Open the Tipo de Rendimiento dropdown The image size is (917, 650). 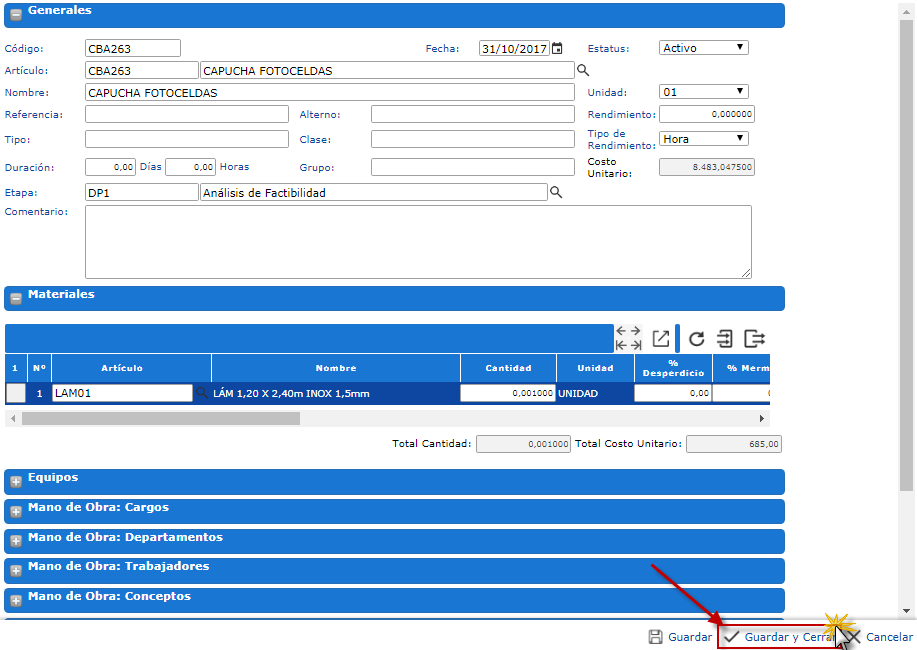(704, 139)
